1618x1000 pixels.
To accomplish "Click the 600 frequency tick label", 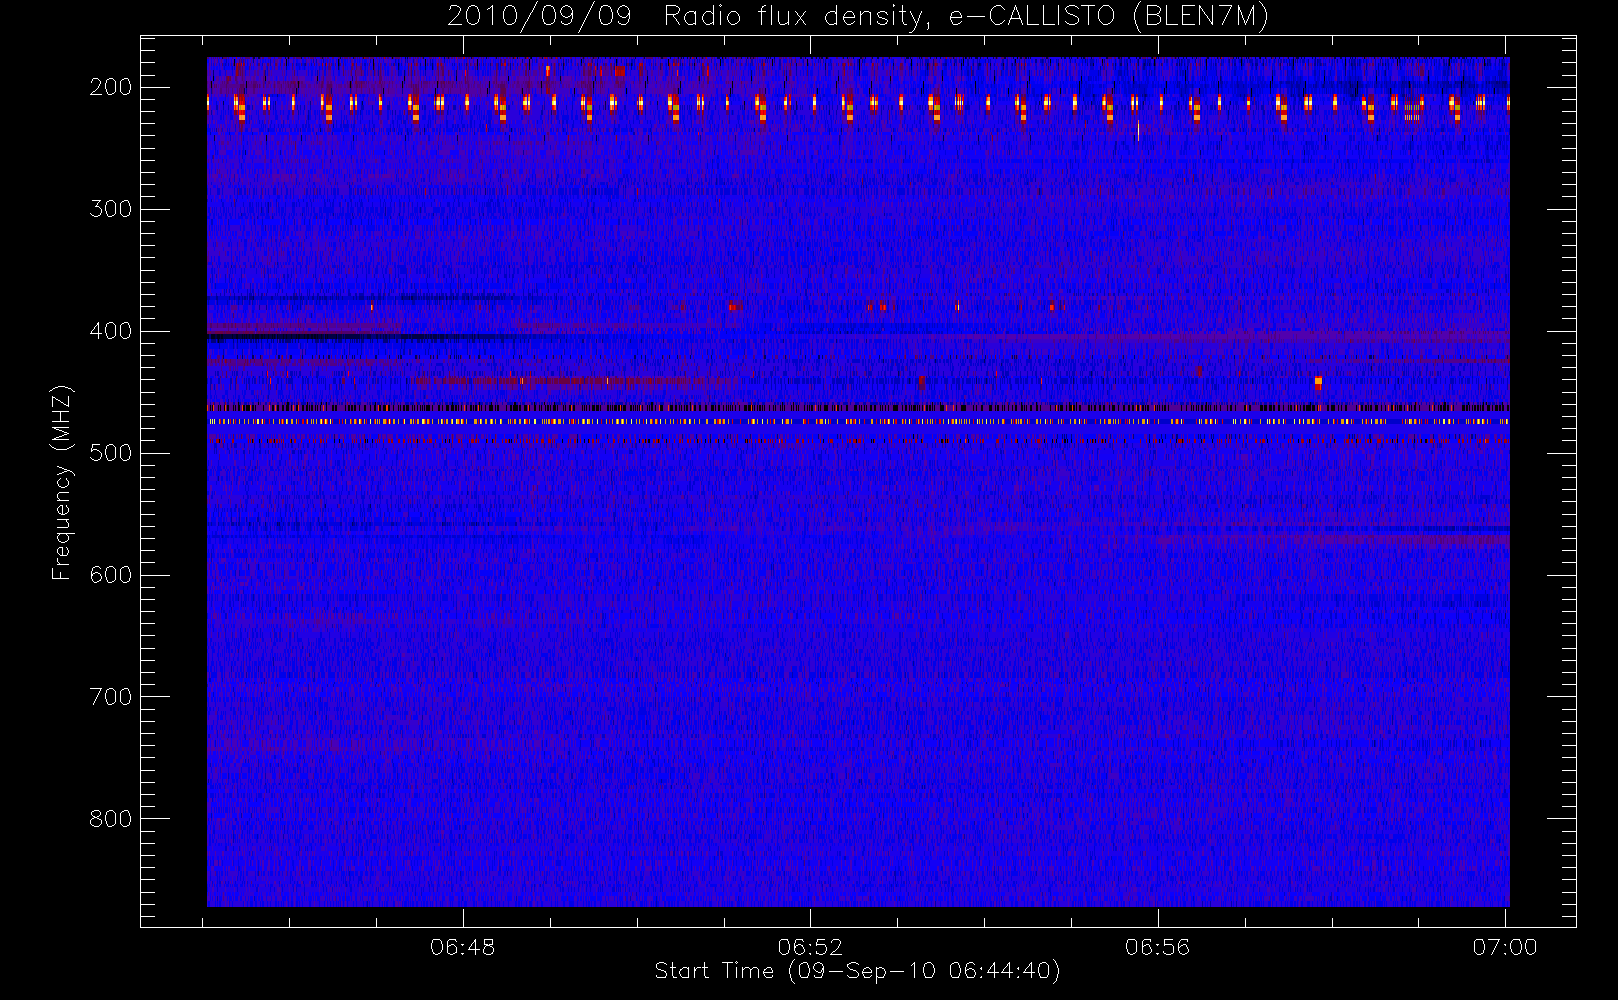I will pos(111,575).
